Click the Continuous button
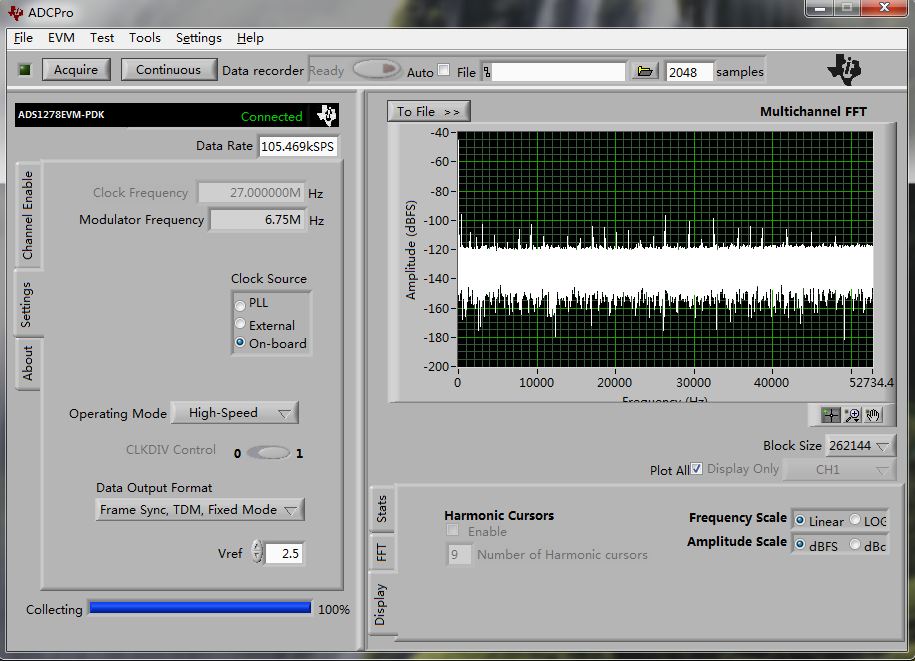The height and width of the screenshot is (661, 915). click(x=169, y=69)
